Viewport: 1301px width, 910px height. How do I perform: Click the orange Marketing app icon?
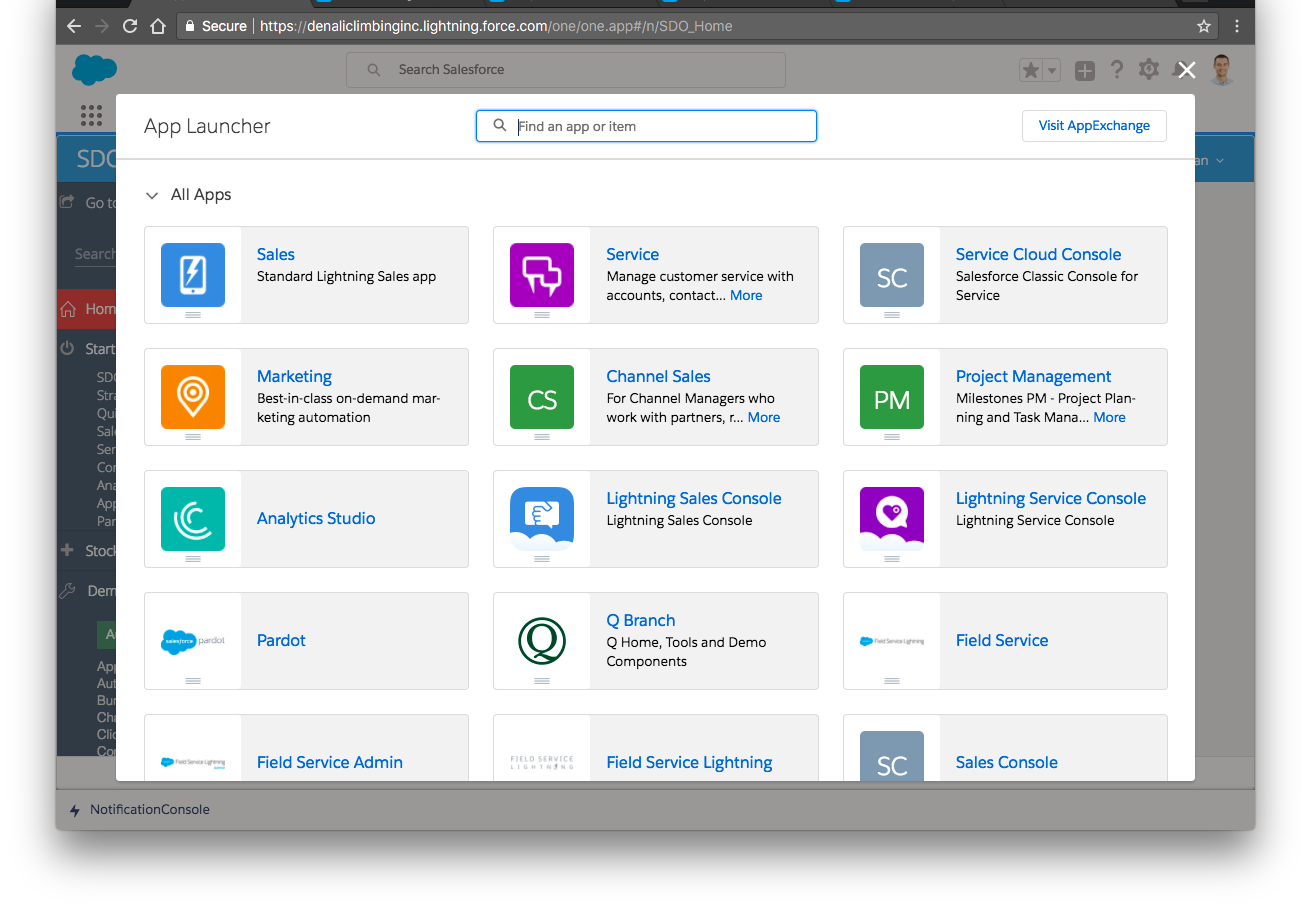pos(193,397)
